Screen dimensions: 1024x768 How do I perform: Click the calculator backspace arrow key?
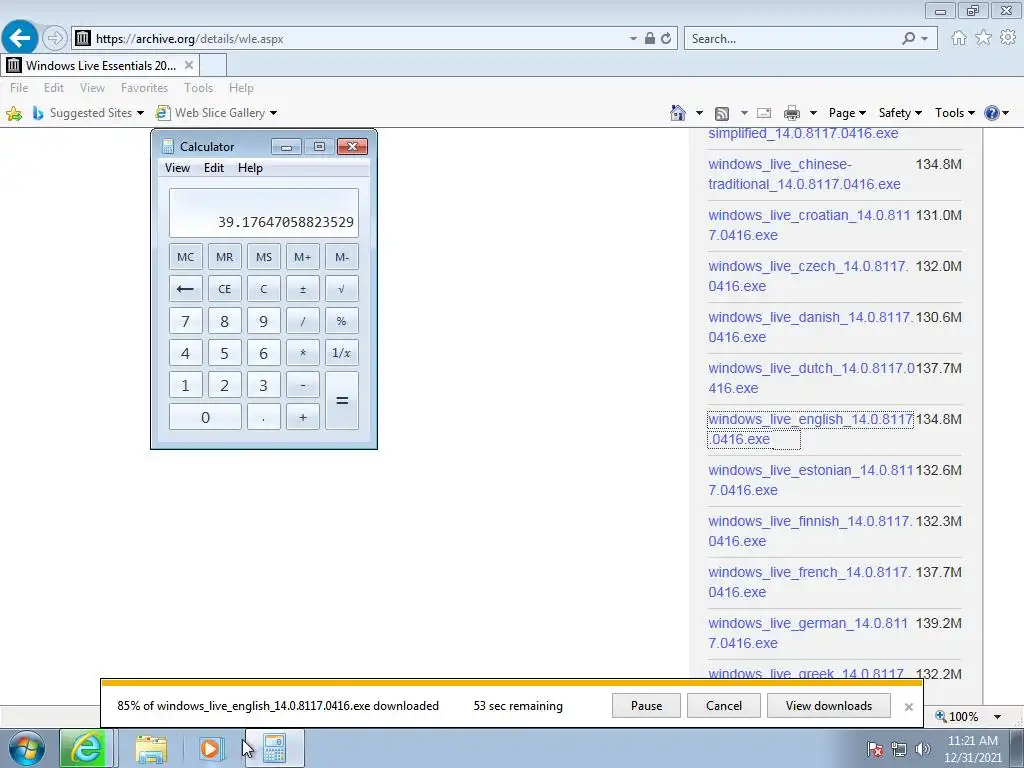click(185, 289)
